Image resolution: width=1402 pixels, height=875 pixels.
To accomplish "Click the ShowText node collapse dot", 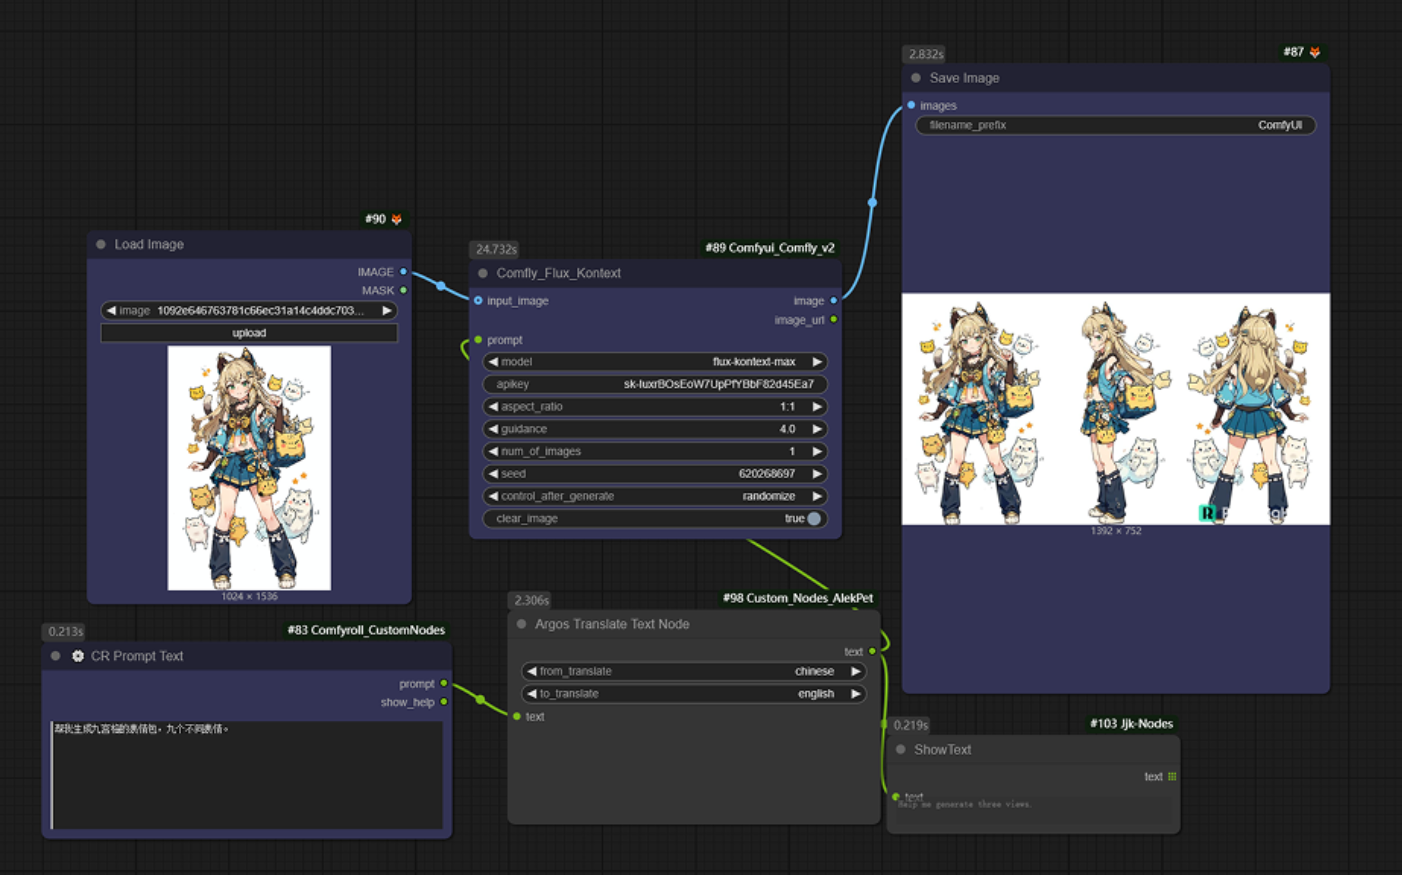I will point(901,749).
